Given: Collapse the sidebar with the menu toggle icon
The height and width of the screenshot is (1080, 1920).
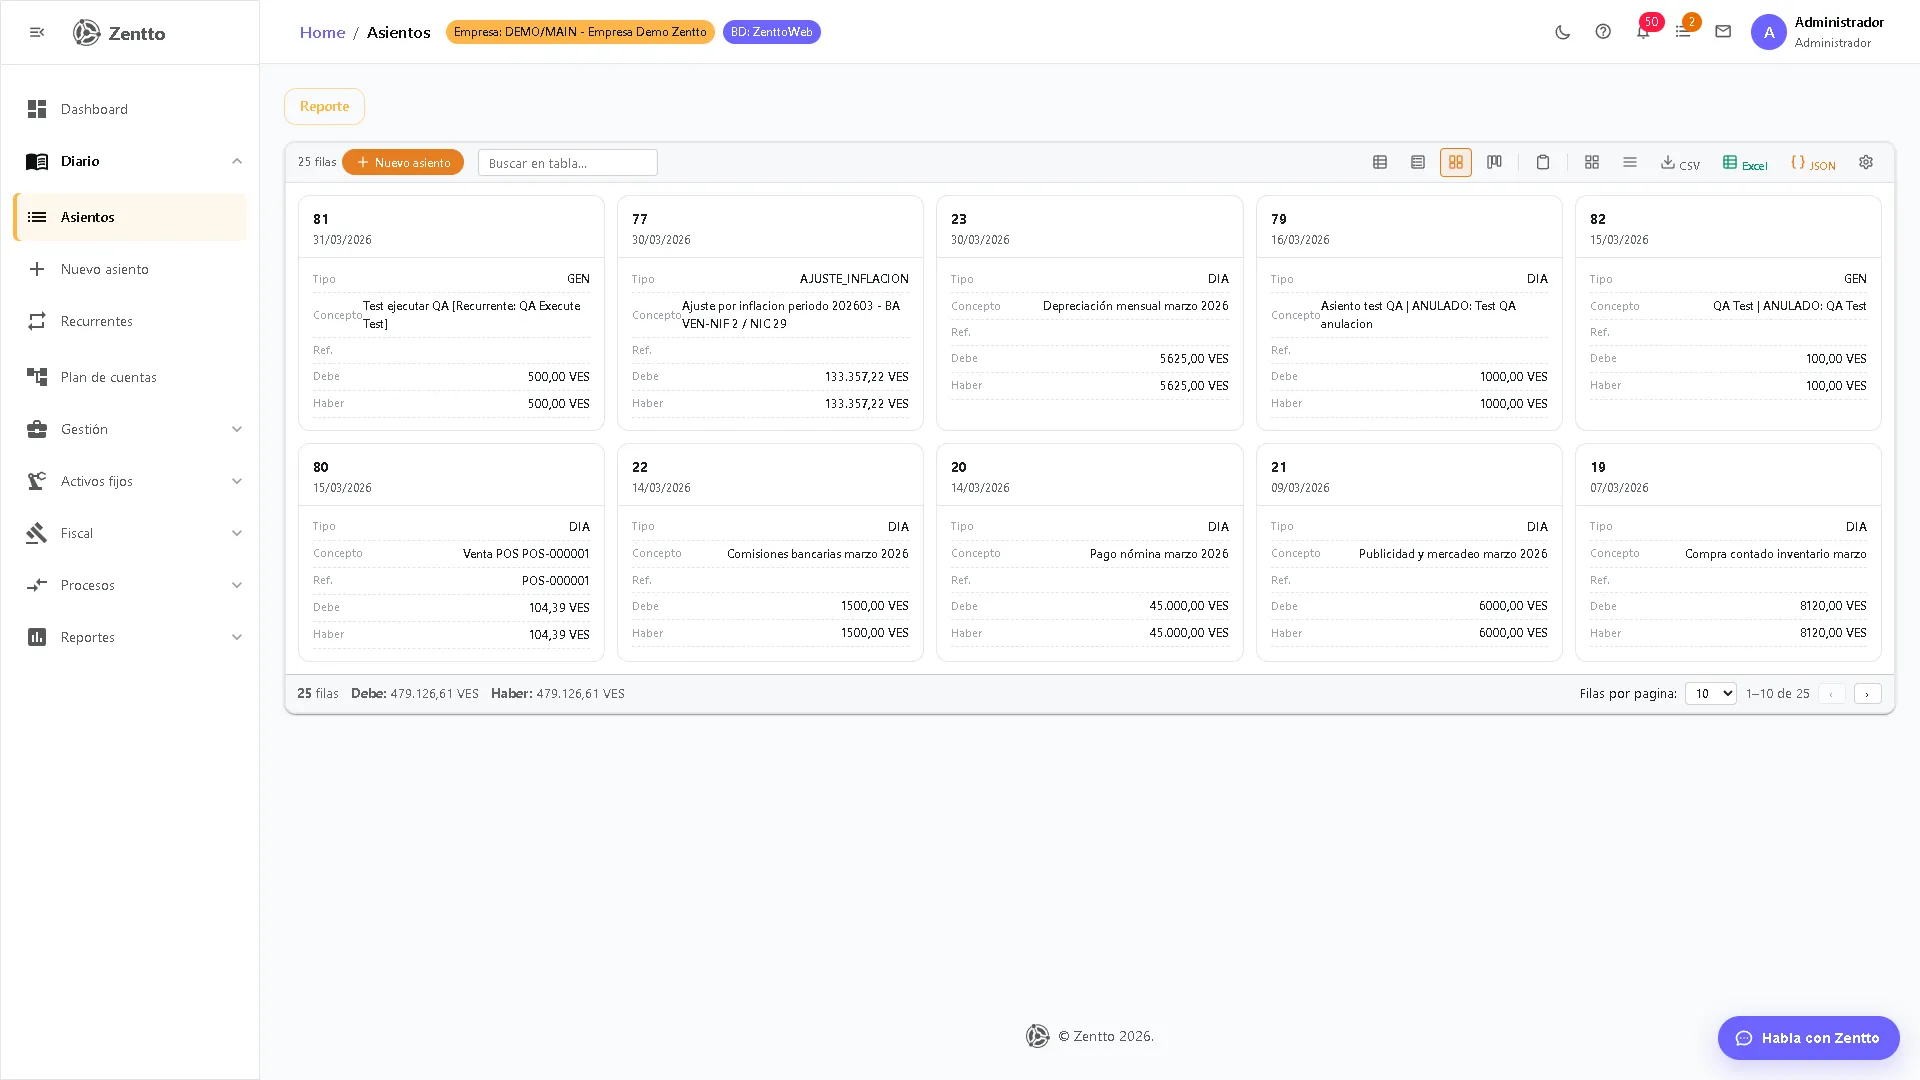Looking at the screenshot, I should click(37, 32).
